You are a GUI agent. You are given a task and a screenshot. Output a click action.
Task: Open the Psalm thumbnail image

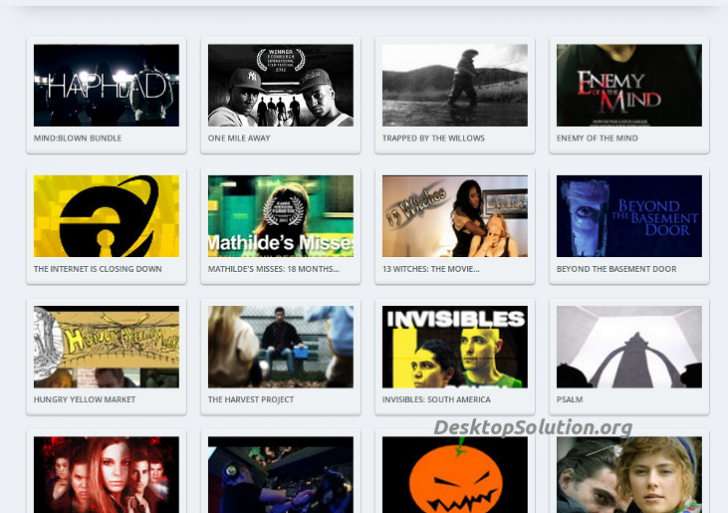[629, 347]
